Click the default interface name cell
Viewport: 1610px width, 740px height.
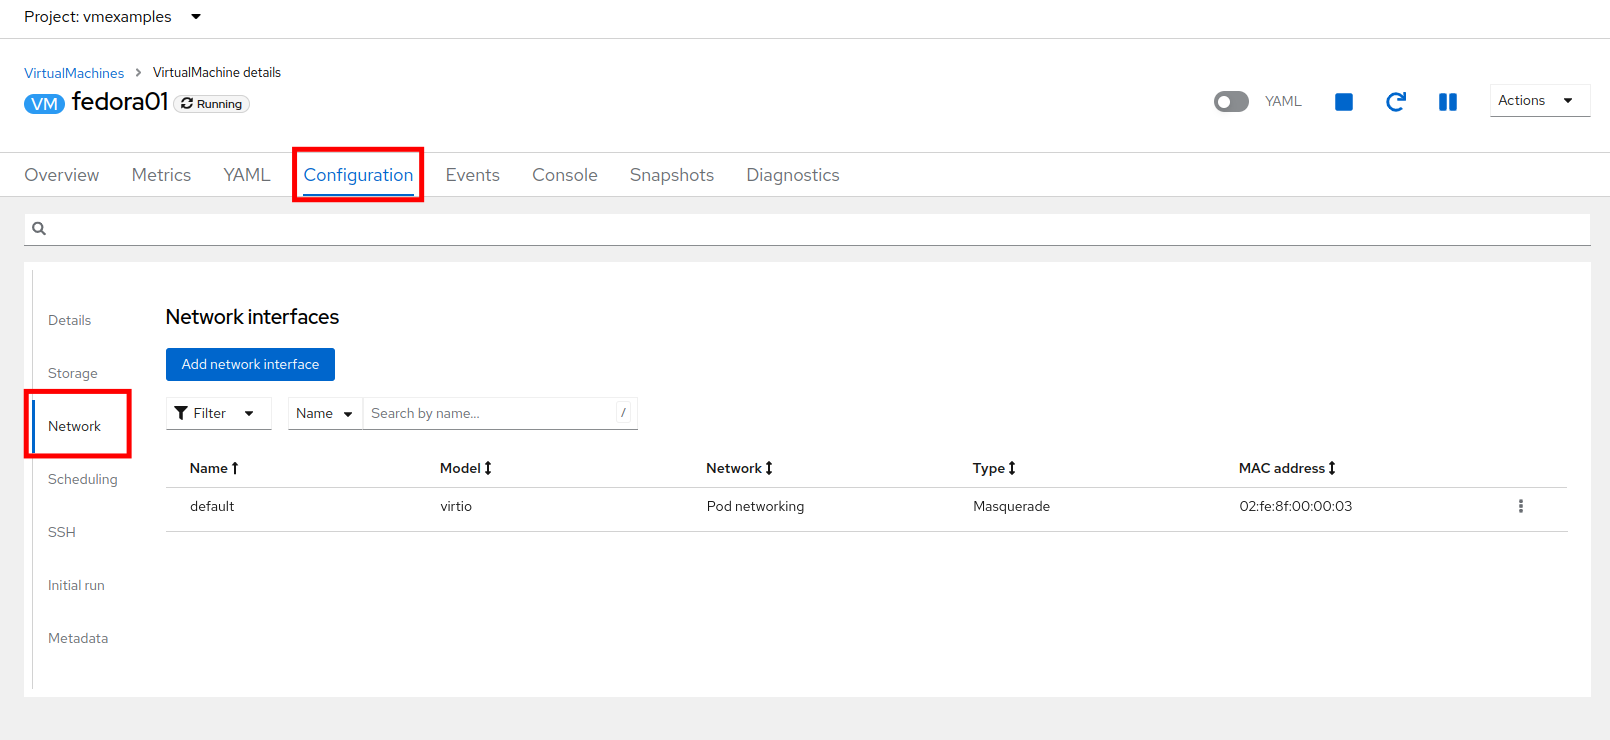coord(212,506)
